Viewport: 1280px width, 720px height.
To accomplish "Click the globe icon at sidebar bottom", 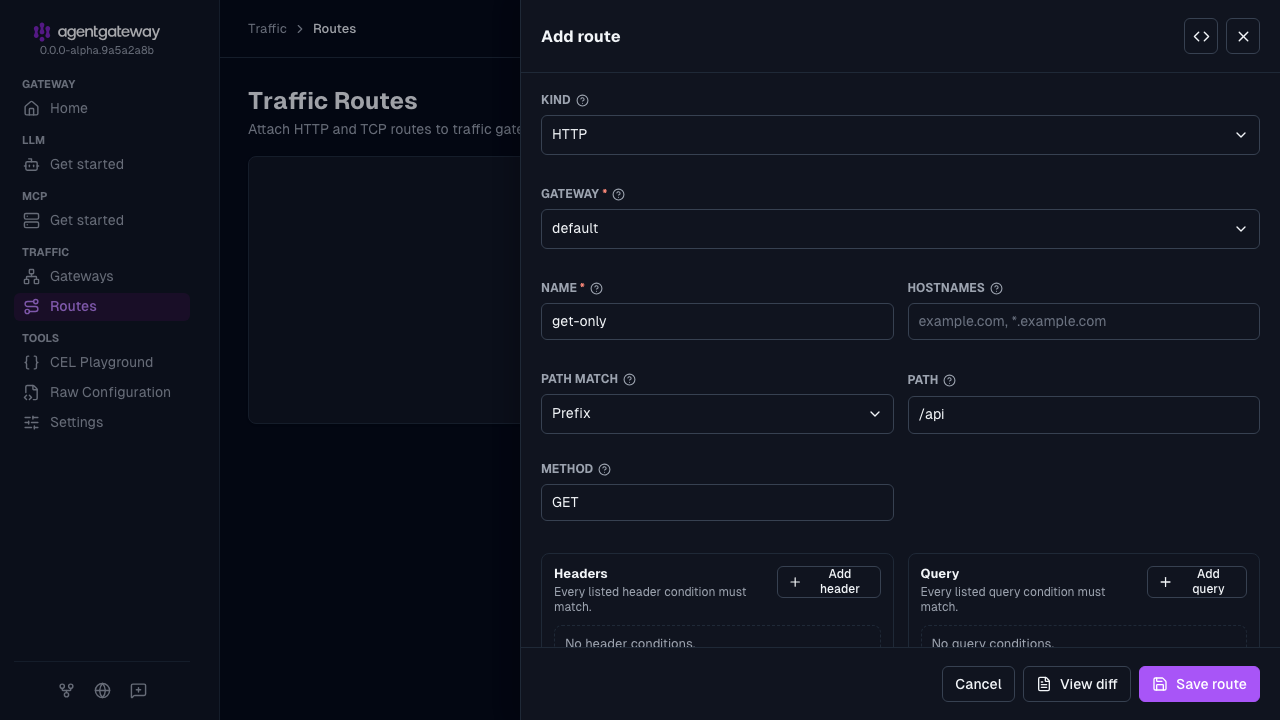I will click(x=102, y=690).
